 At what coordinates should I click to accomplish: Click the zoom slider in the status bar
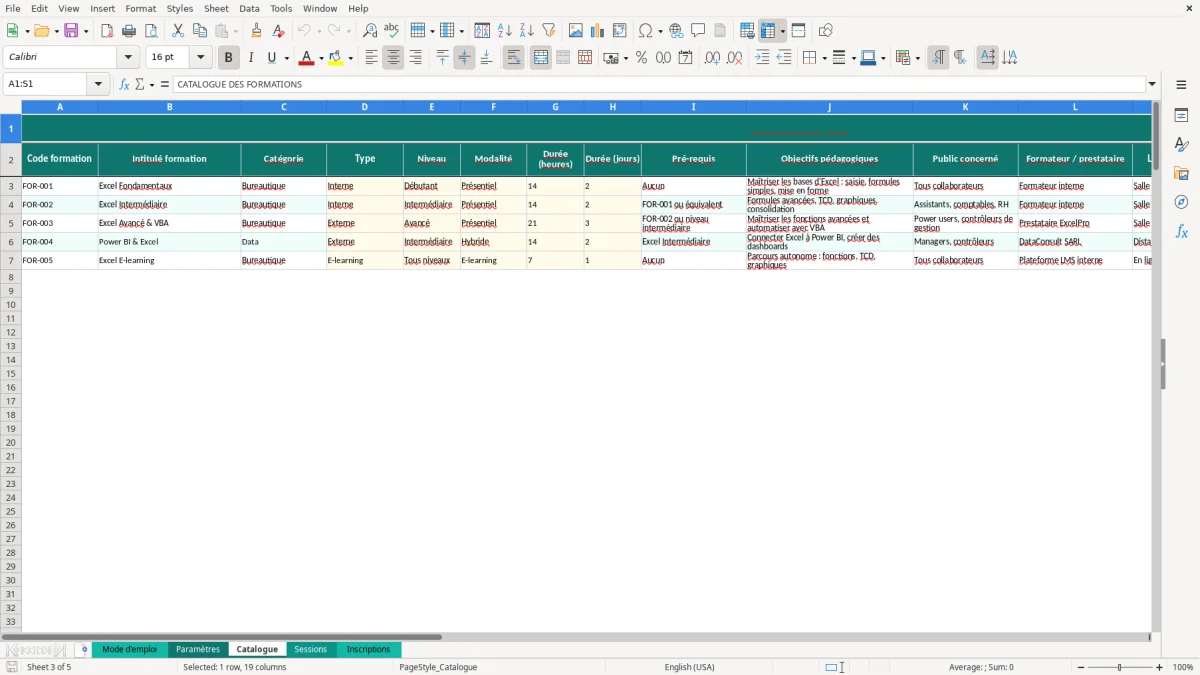(1119, 667)
